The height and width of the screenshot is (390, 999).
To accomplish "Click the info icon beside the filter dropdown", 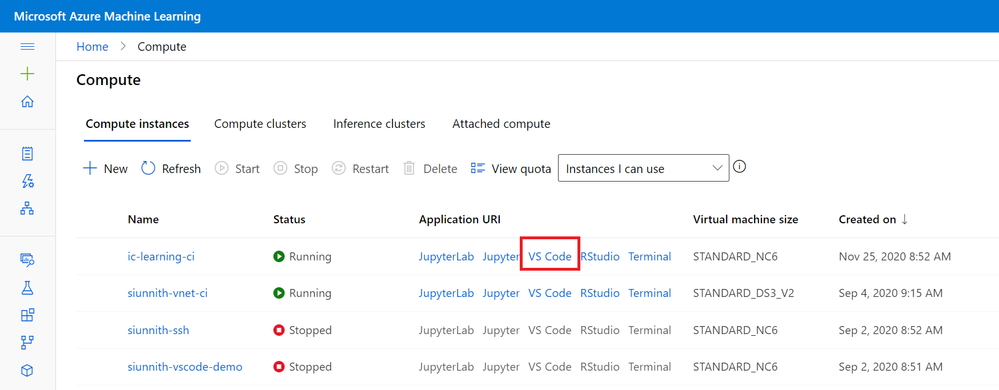I will coord(739,167).
